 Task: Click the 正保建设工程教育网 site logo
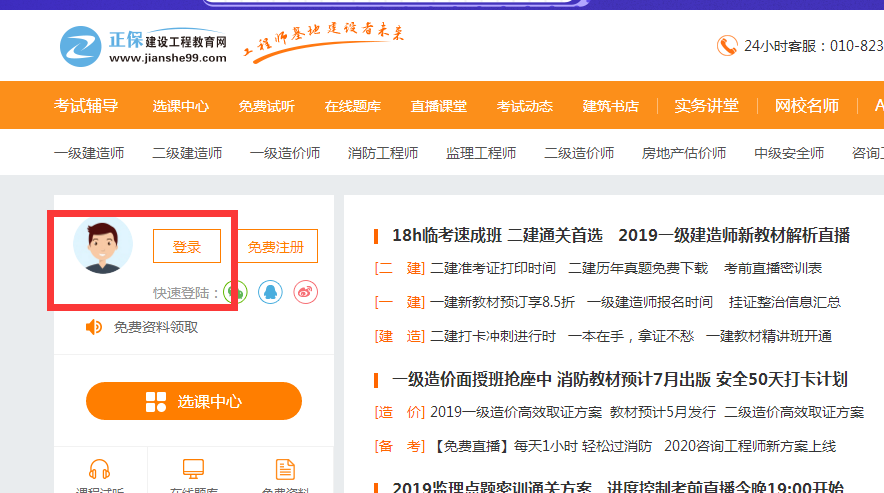click(143, 46)
